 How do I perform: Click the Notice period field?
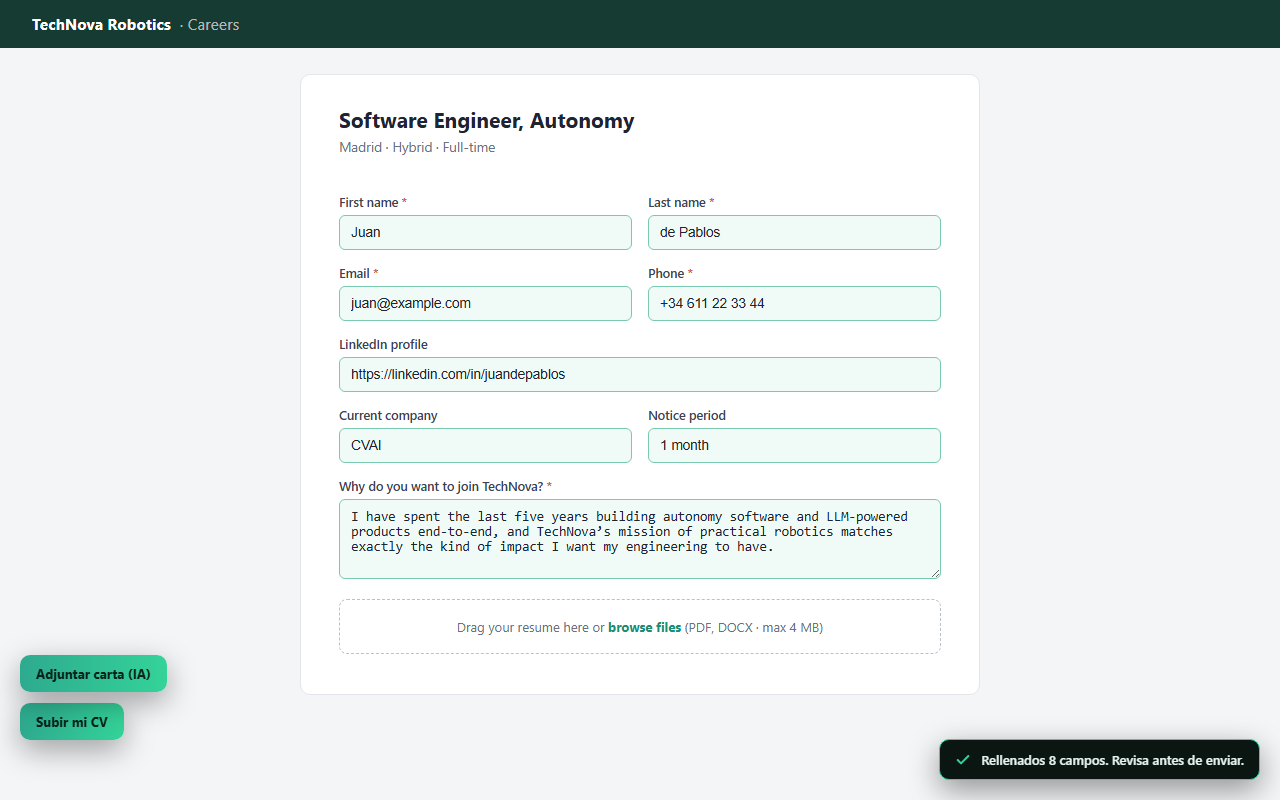794,445
